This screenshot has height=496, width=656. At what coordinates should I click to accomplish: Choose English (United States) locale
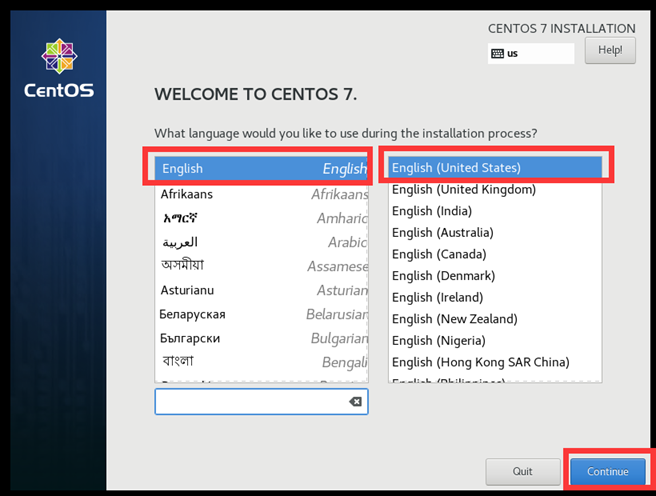point(495,168)
